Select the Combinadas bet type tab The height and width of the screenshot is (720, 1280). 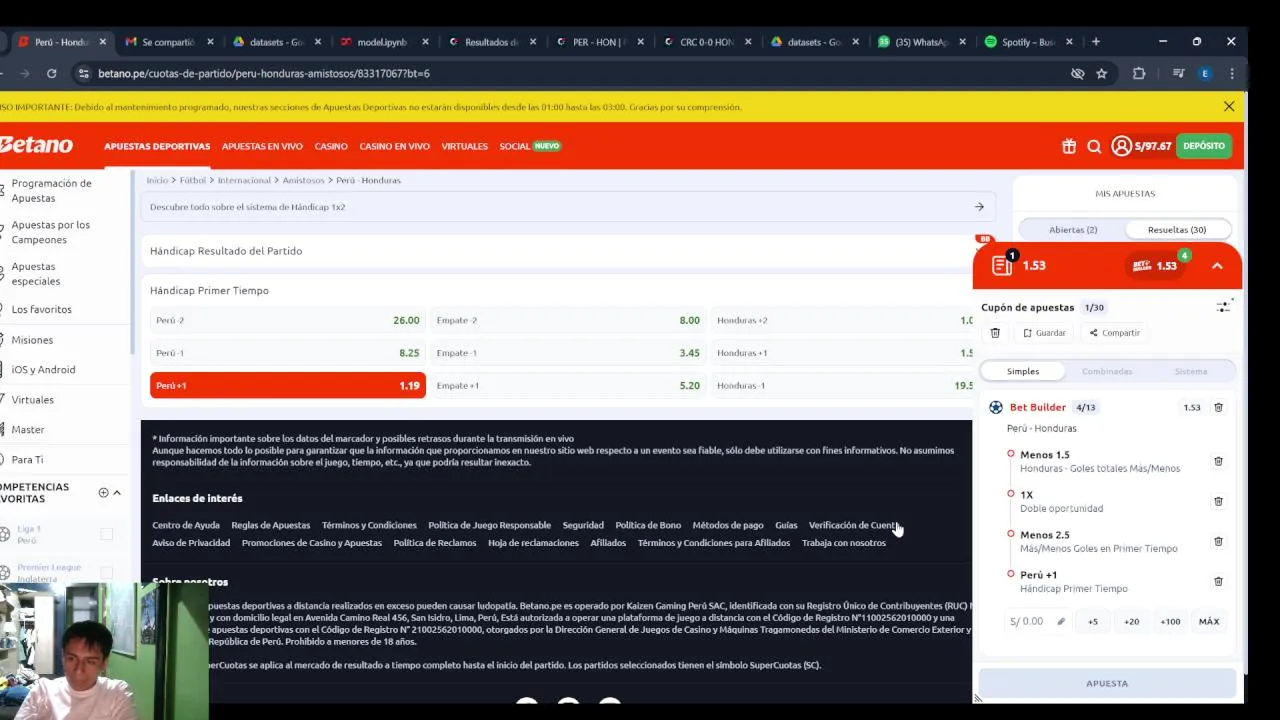1107,371
